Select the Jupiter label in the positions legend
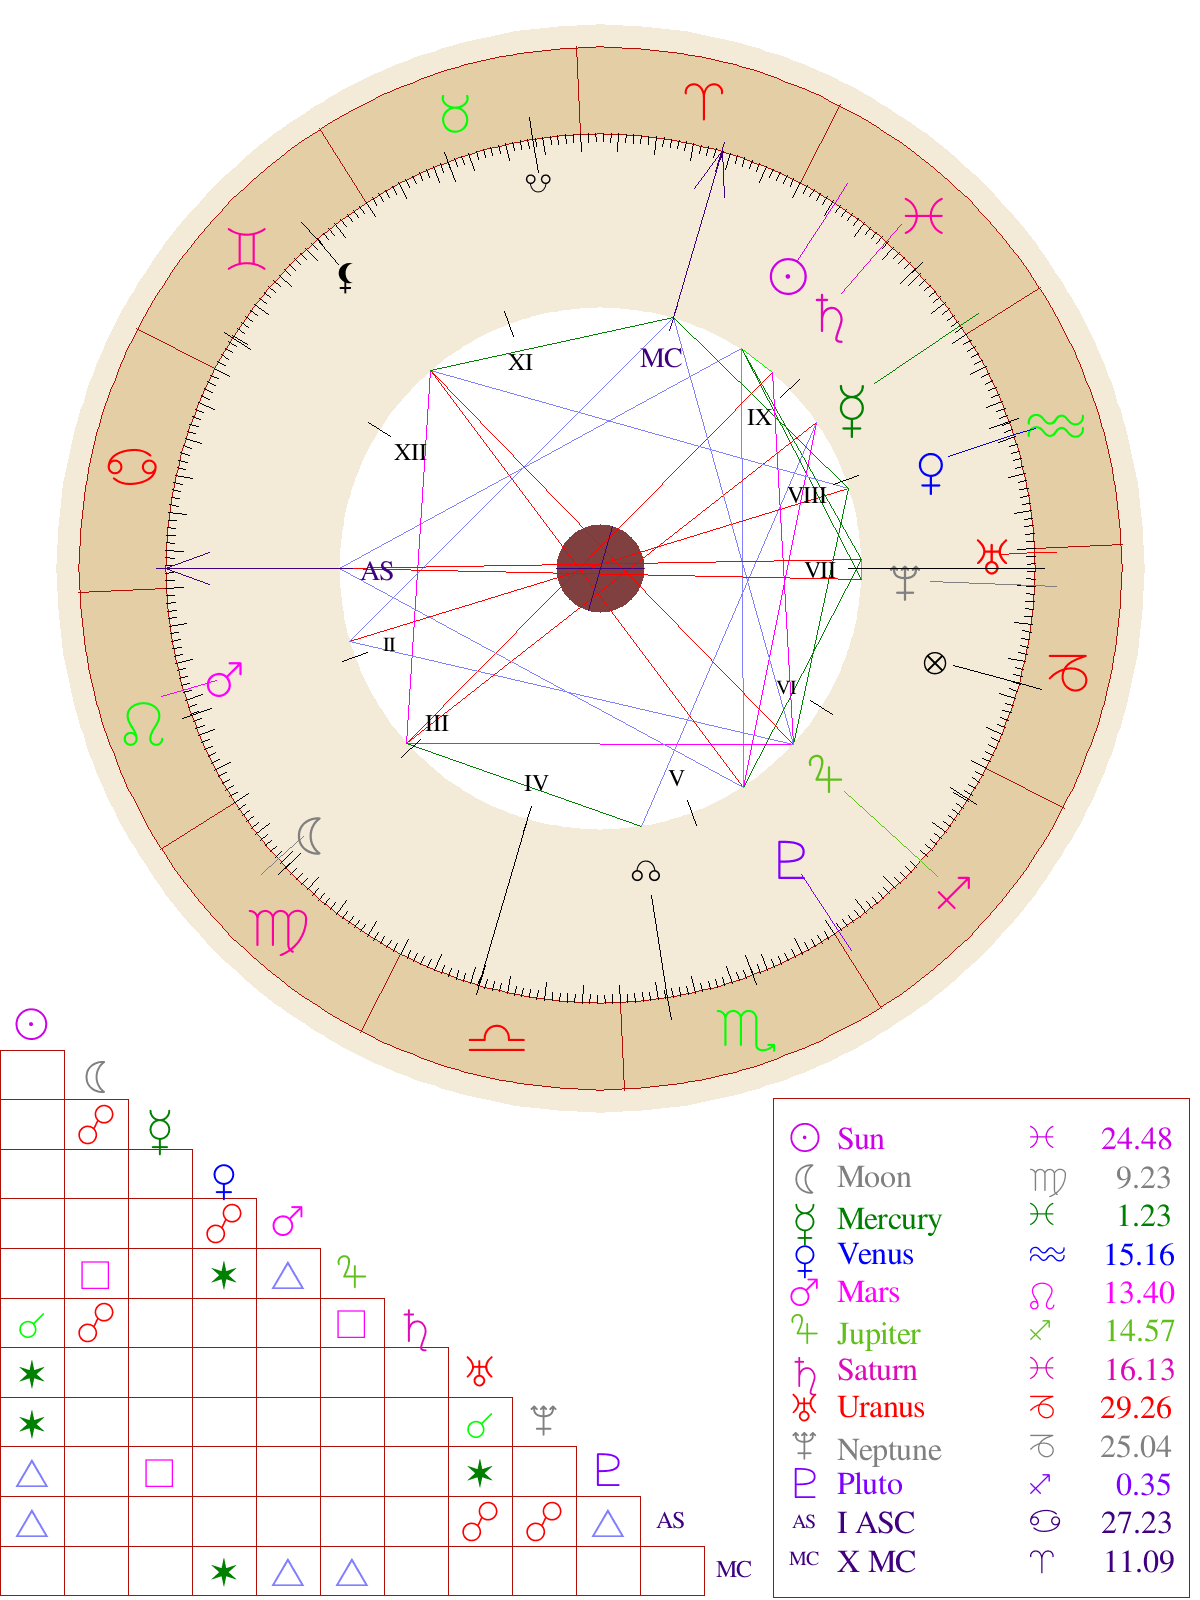1200x1600 pixels. pyautogui.click(x=879, y=1333)
